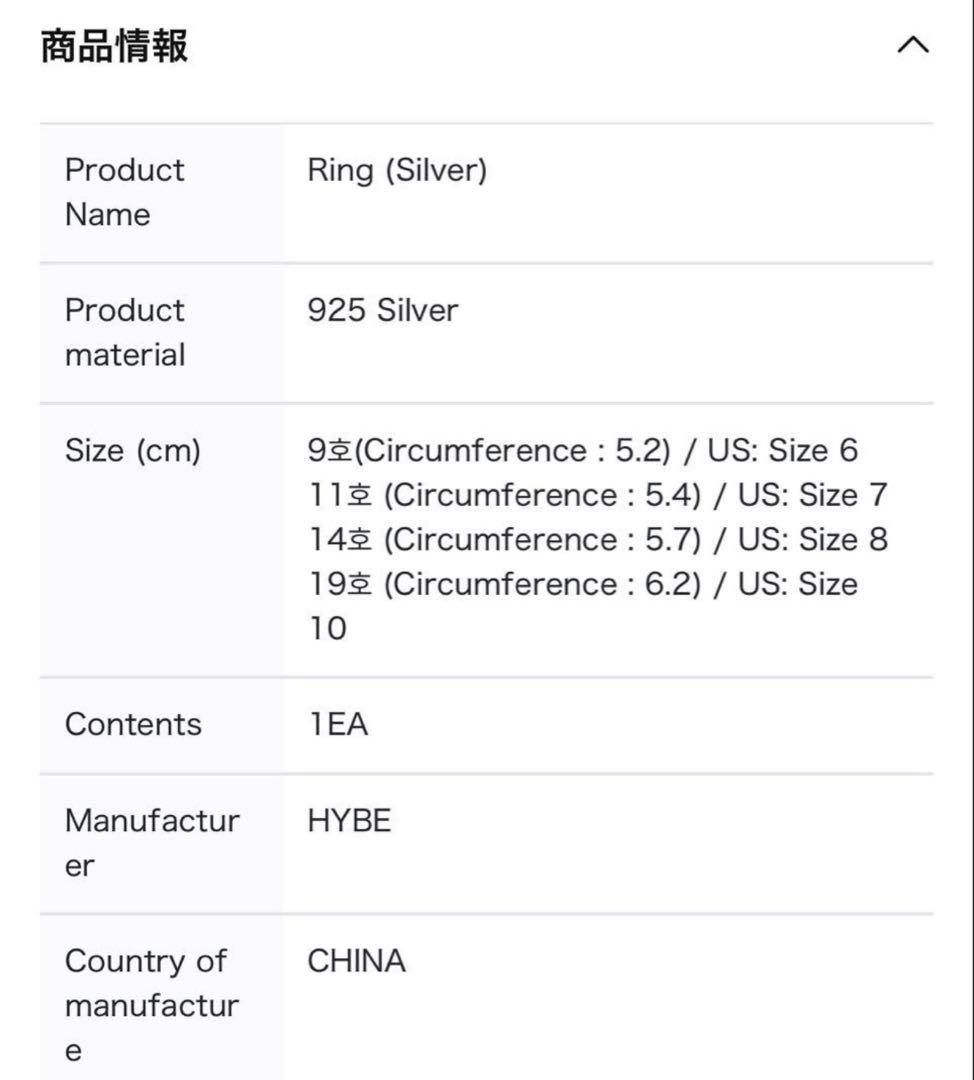The height and width of the screenshot is (1080, 974).
Task: Click the Circumference : 5.7 text
Action: click(544, 539)
